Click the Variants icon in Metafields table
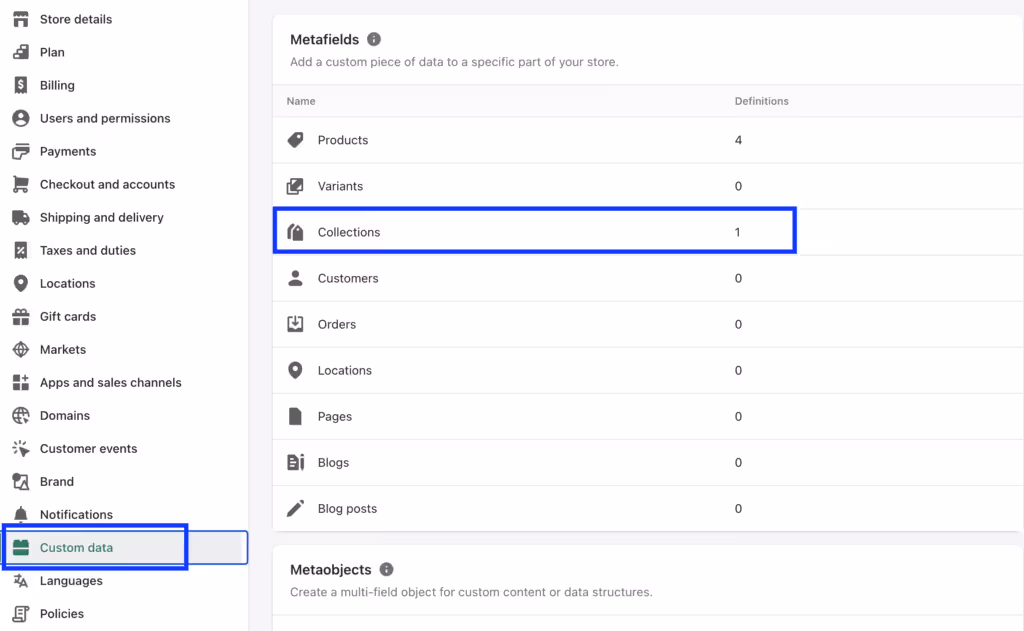 (295, 186)
